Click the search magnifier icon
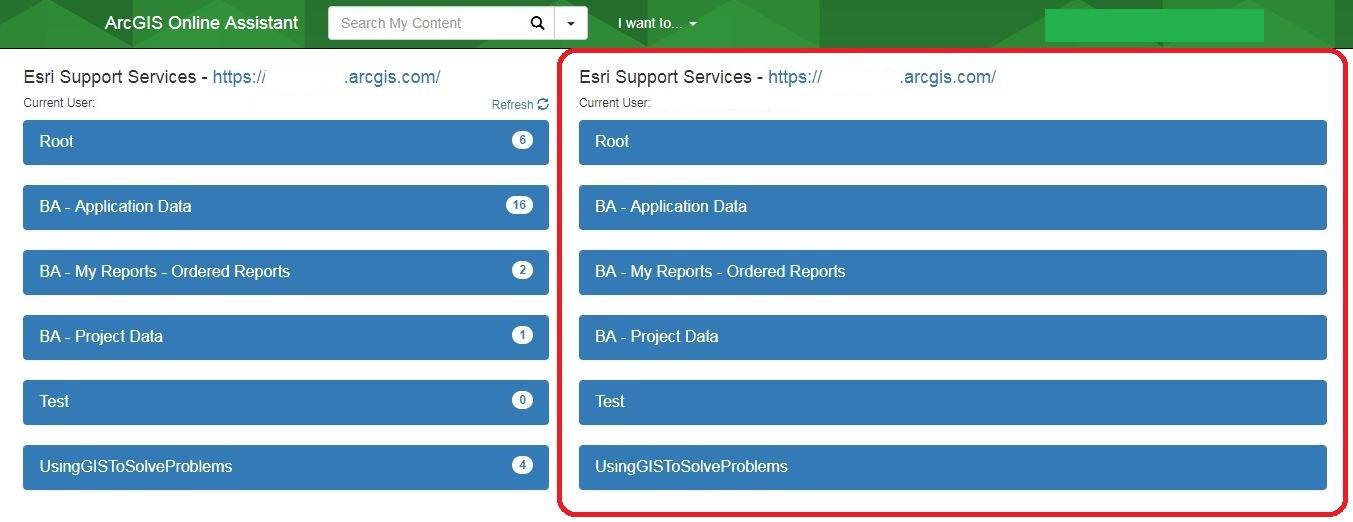Screen dimensions: 1353x522 pyautogui.click(x=537, y=23)
